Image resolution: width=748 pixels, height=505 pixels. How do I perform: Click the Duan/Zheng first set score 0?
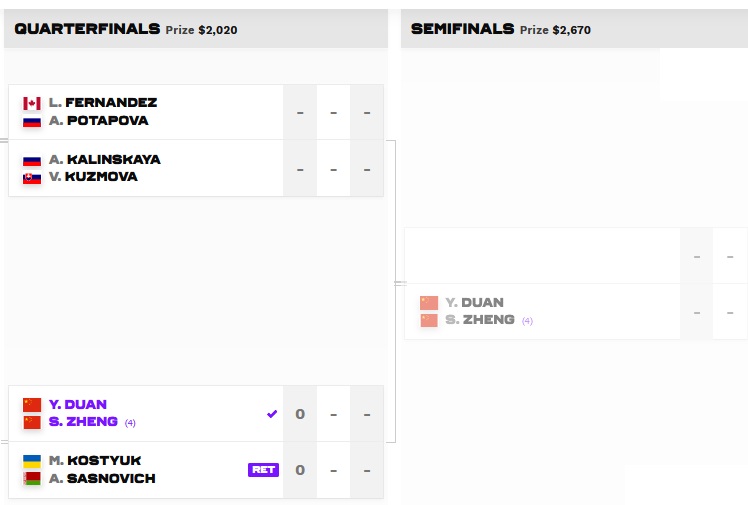(300, 414)
